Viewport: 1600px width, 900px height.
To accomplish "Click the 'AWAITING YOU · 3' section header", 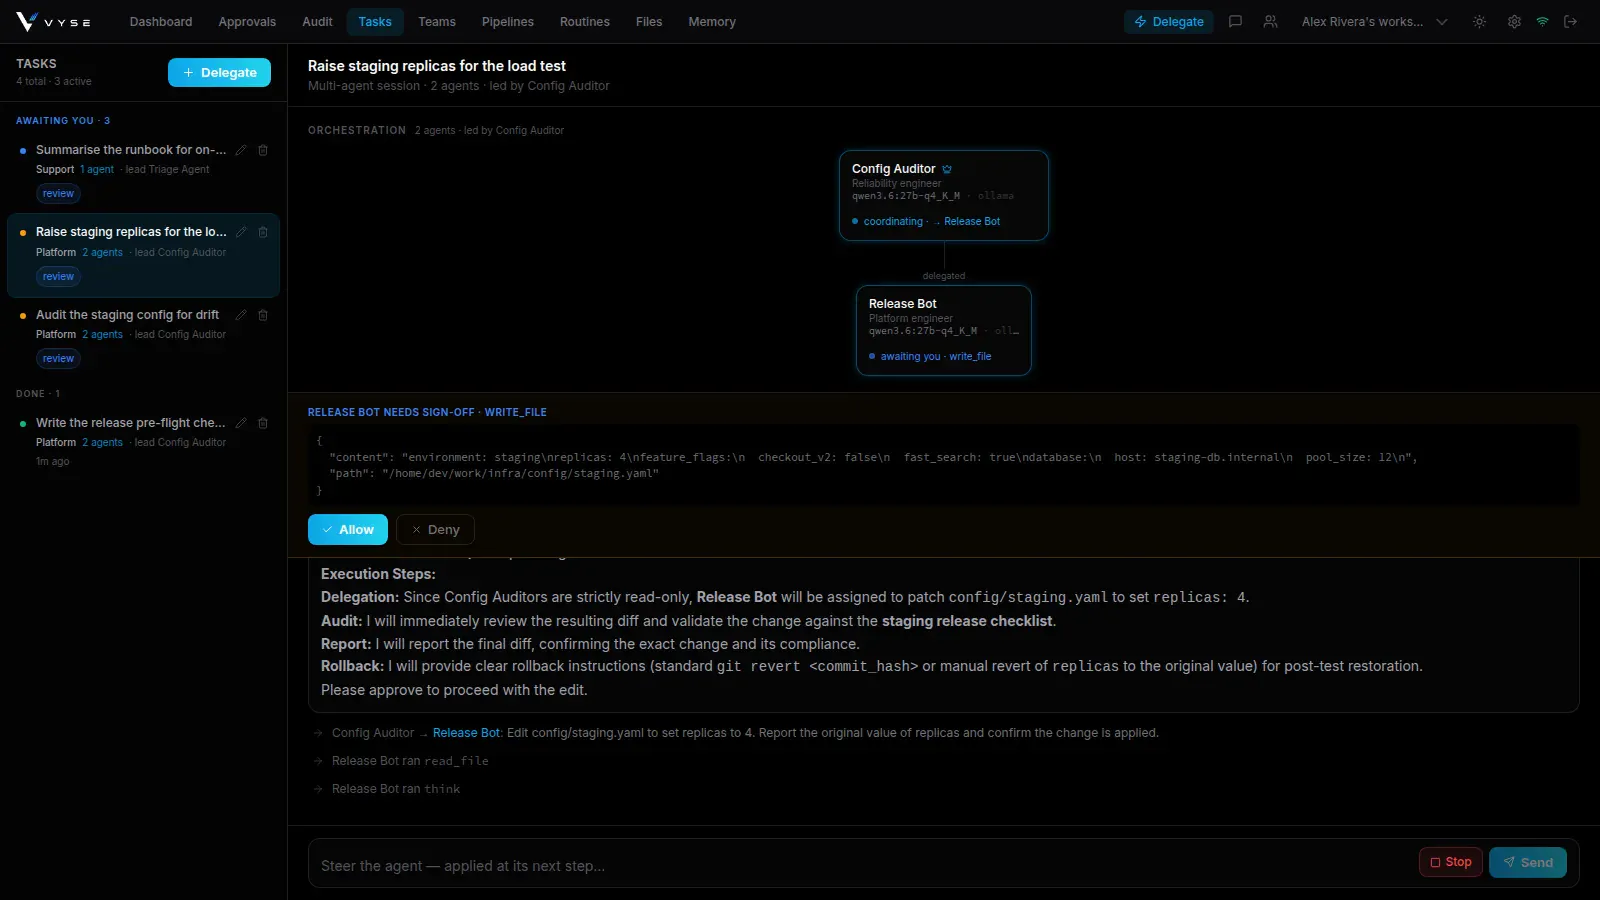I will point(63,121).
